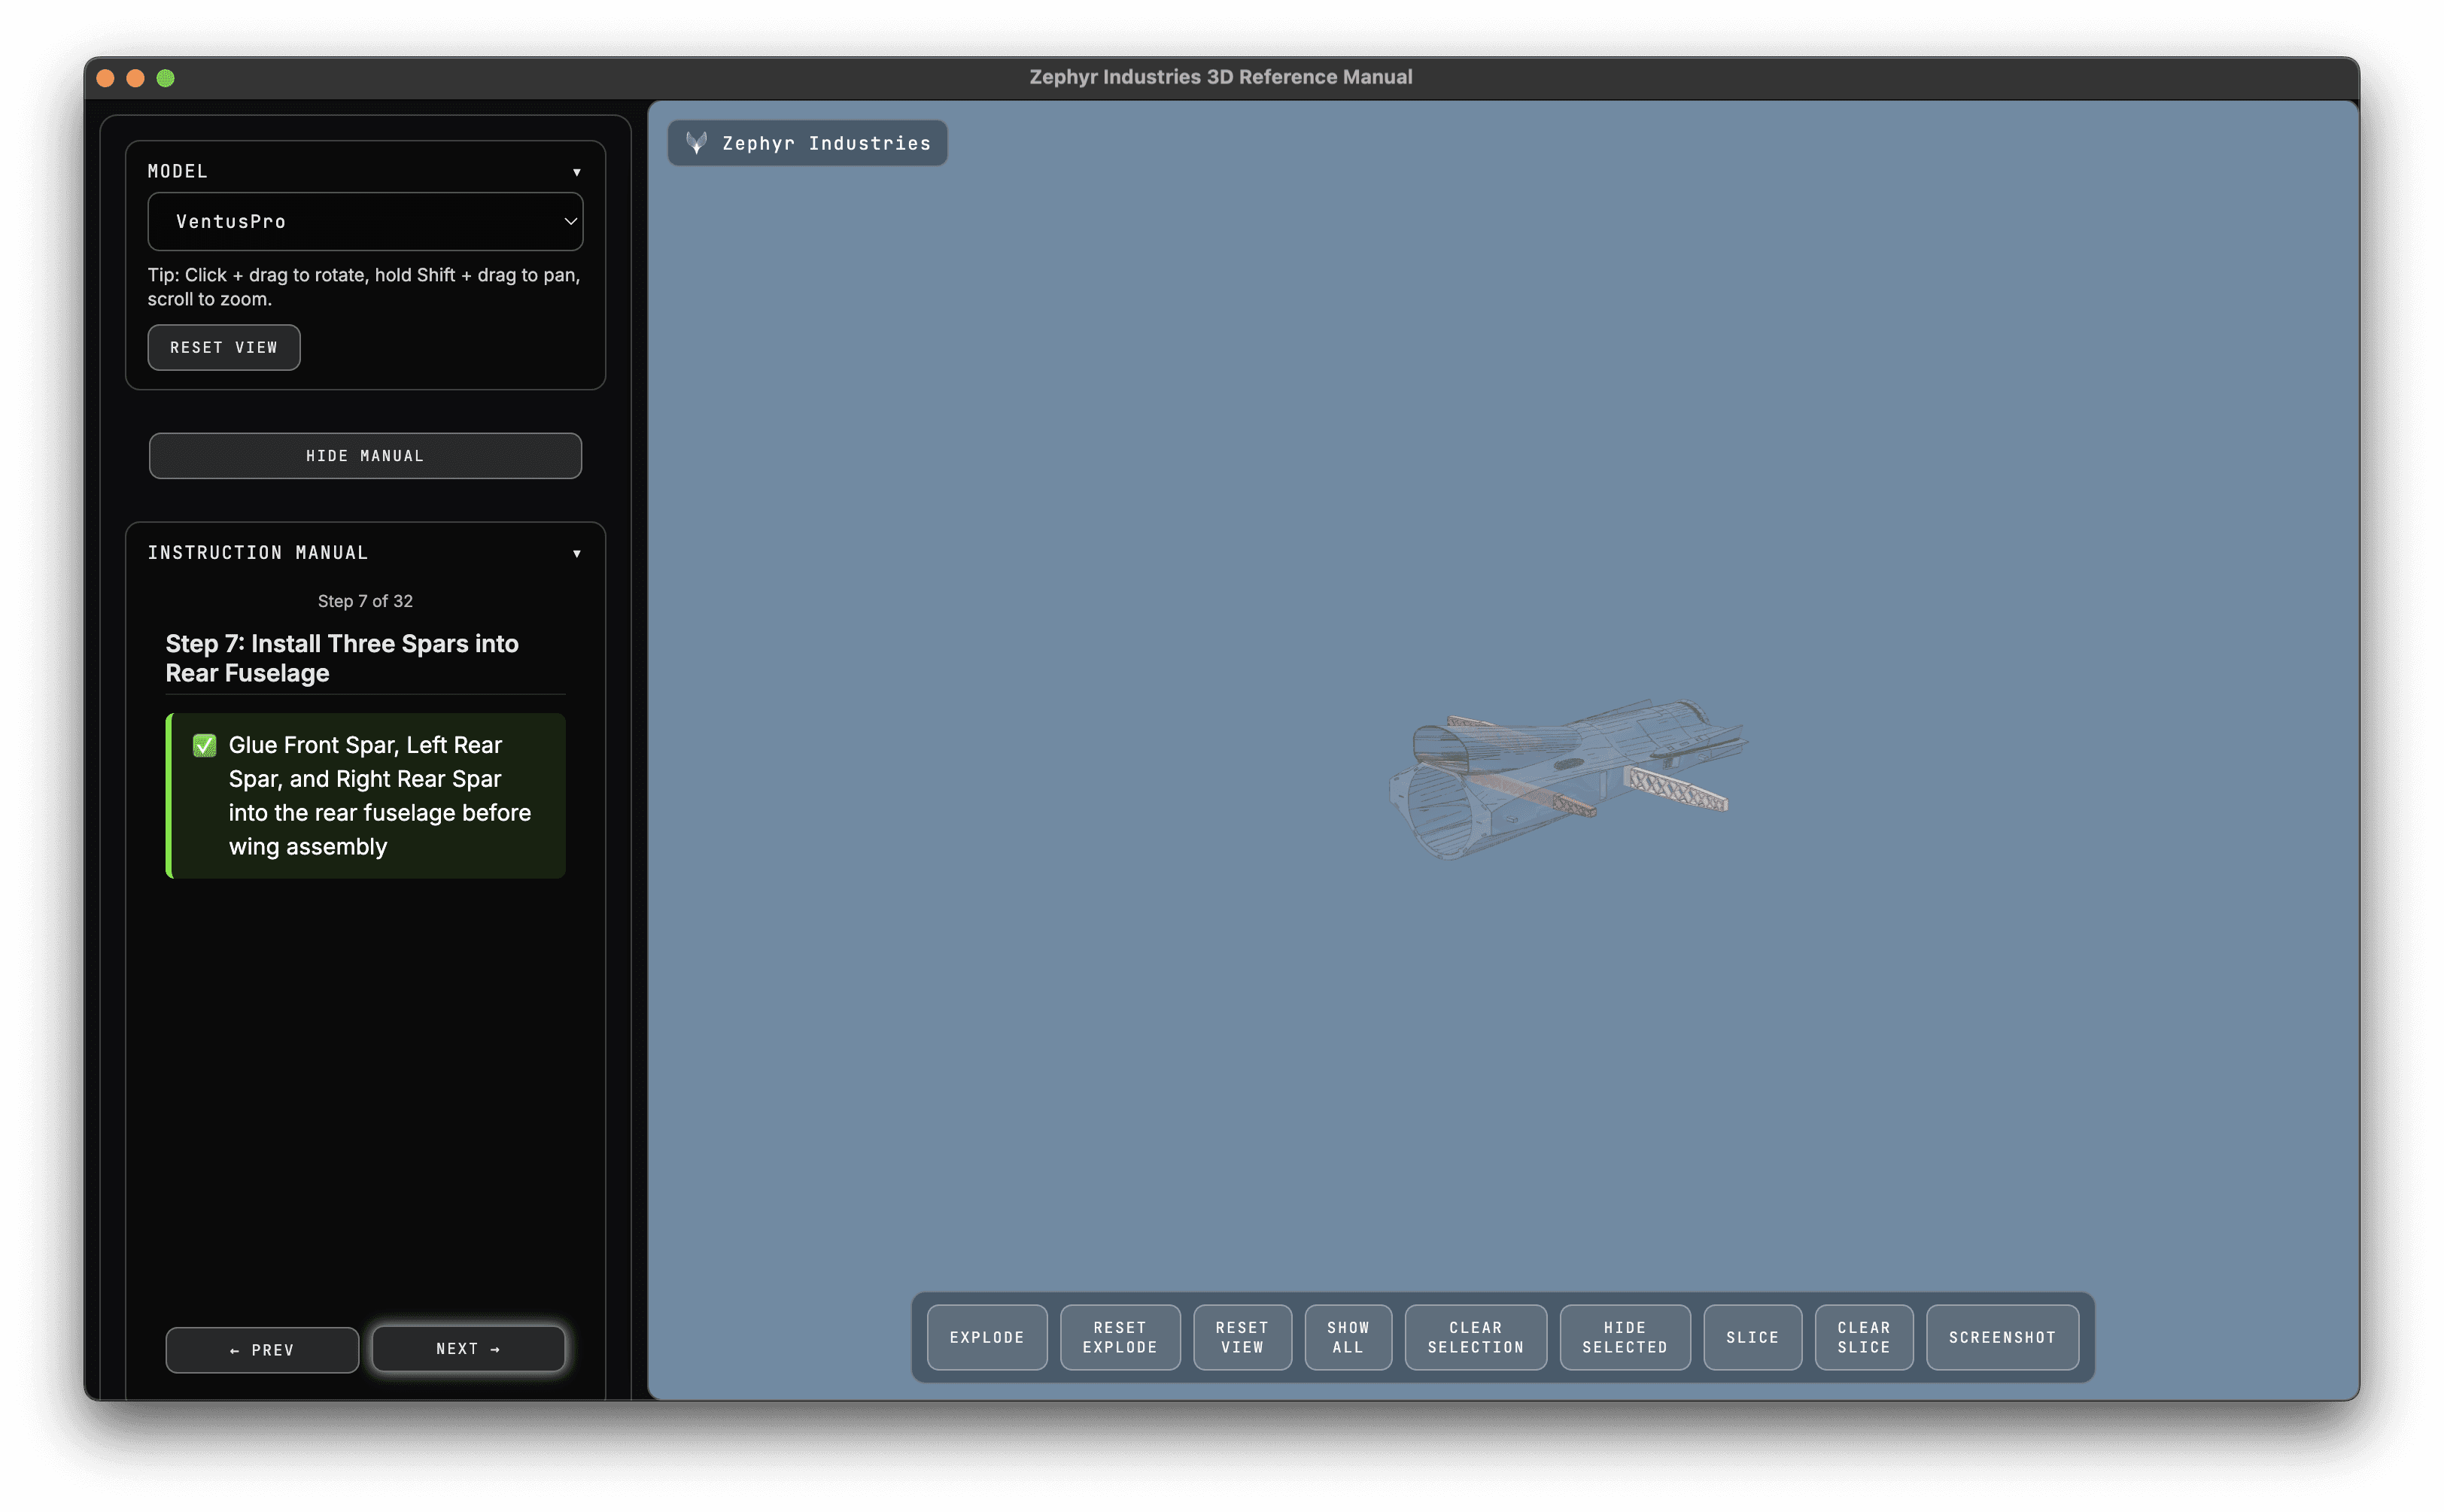This screenshot has height=1512, width=2444.
Task: Capture the viewport with SCREENSHOT
Action: tap(2001, 1337)
